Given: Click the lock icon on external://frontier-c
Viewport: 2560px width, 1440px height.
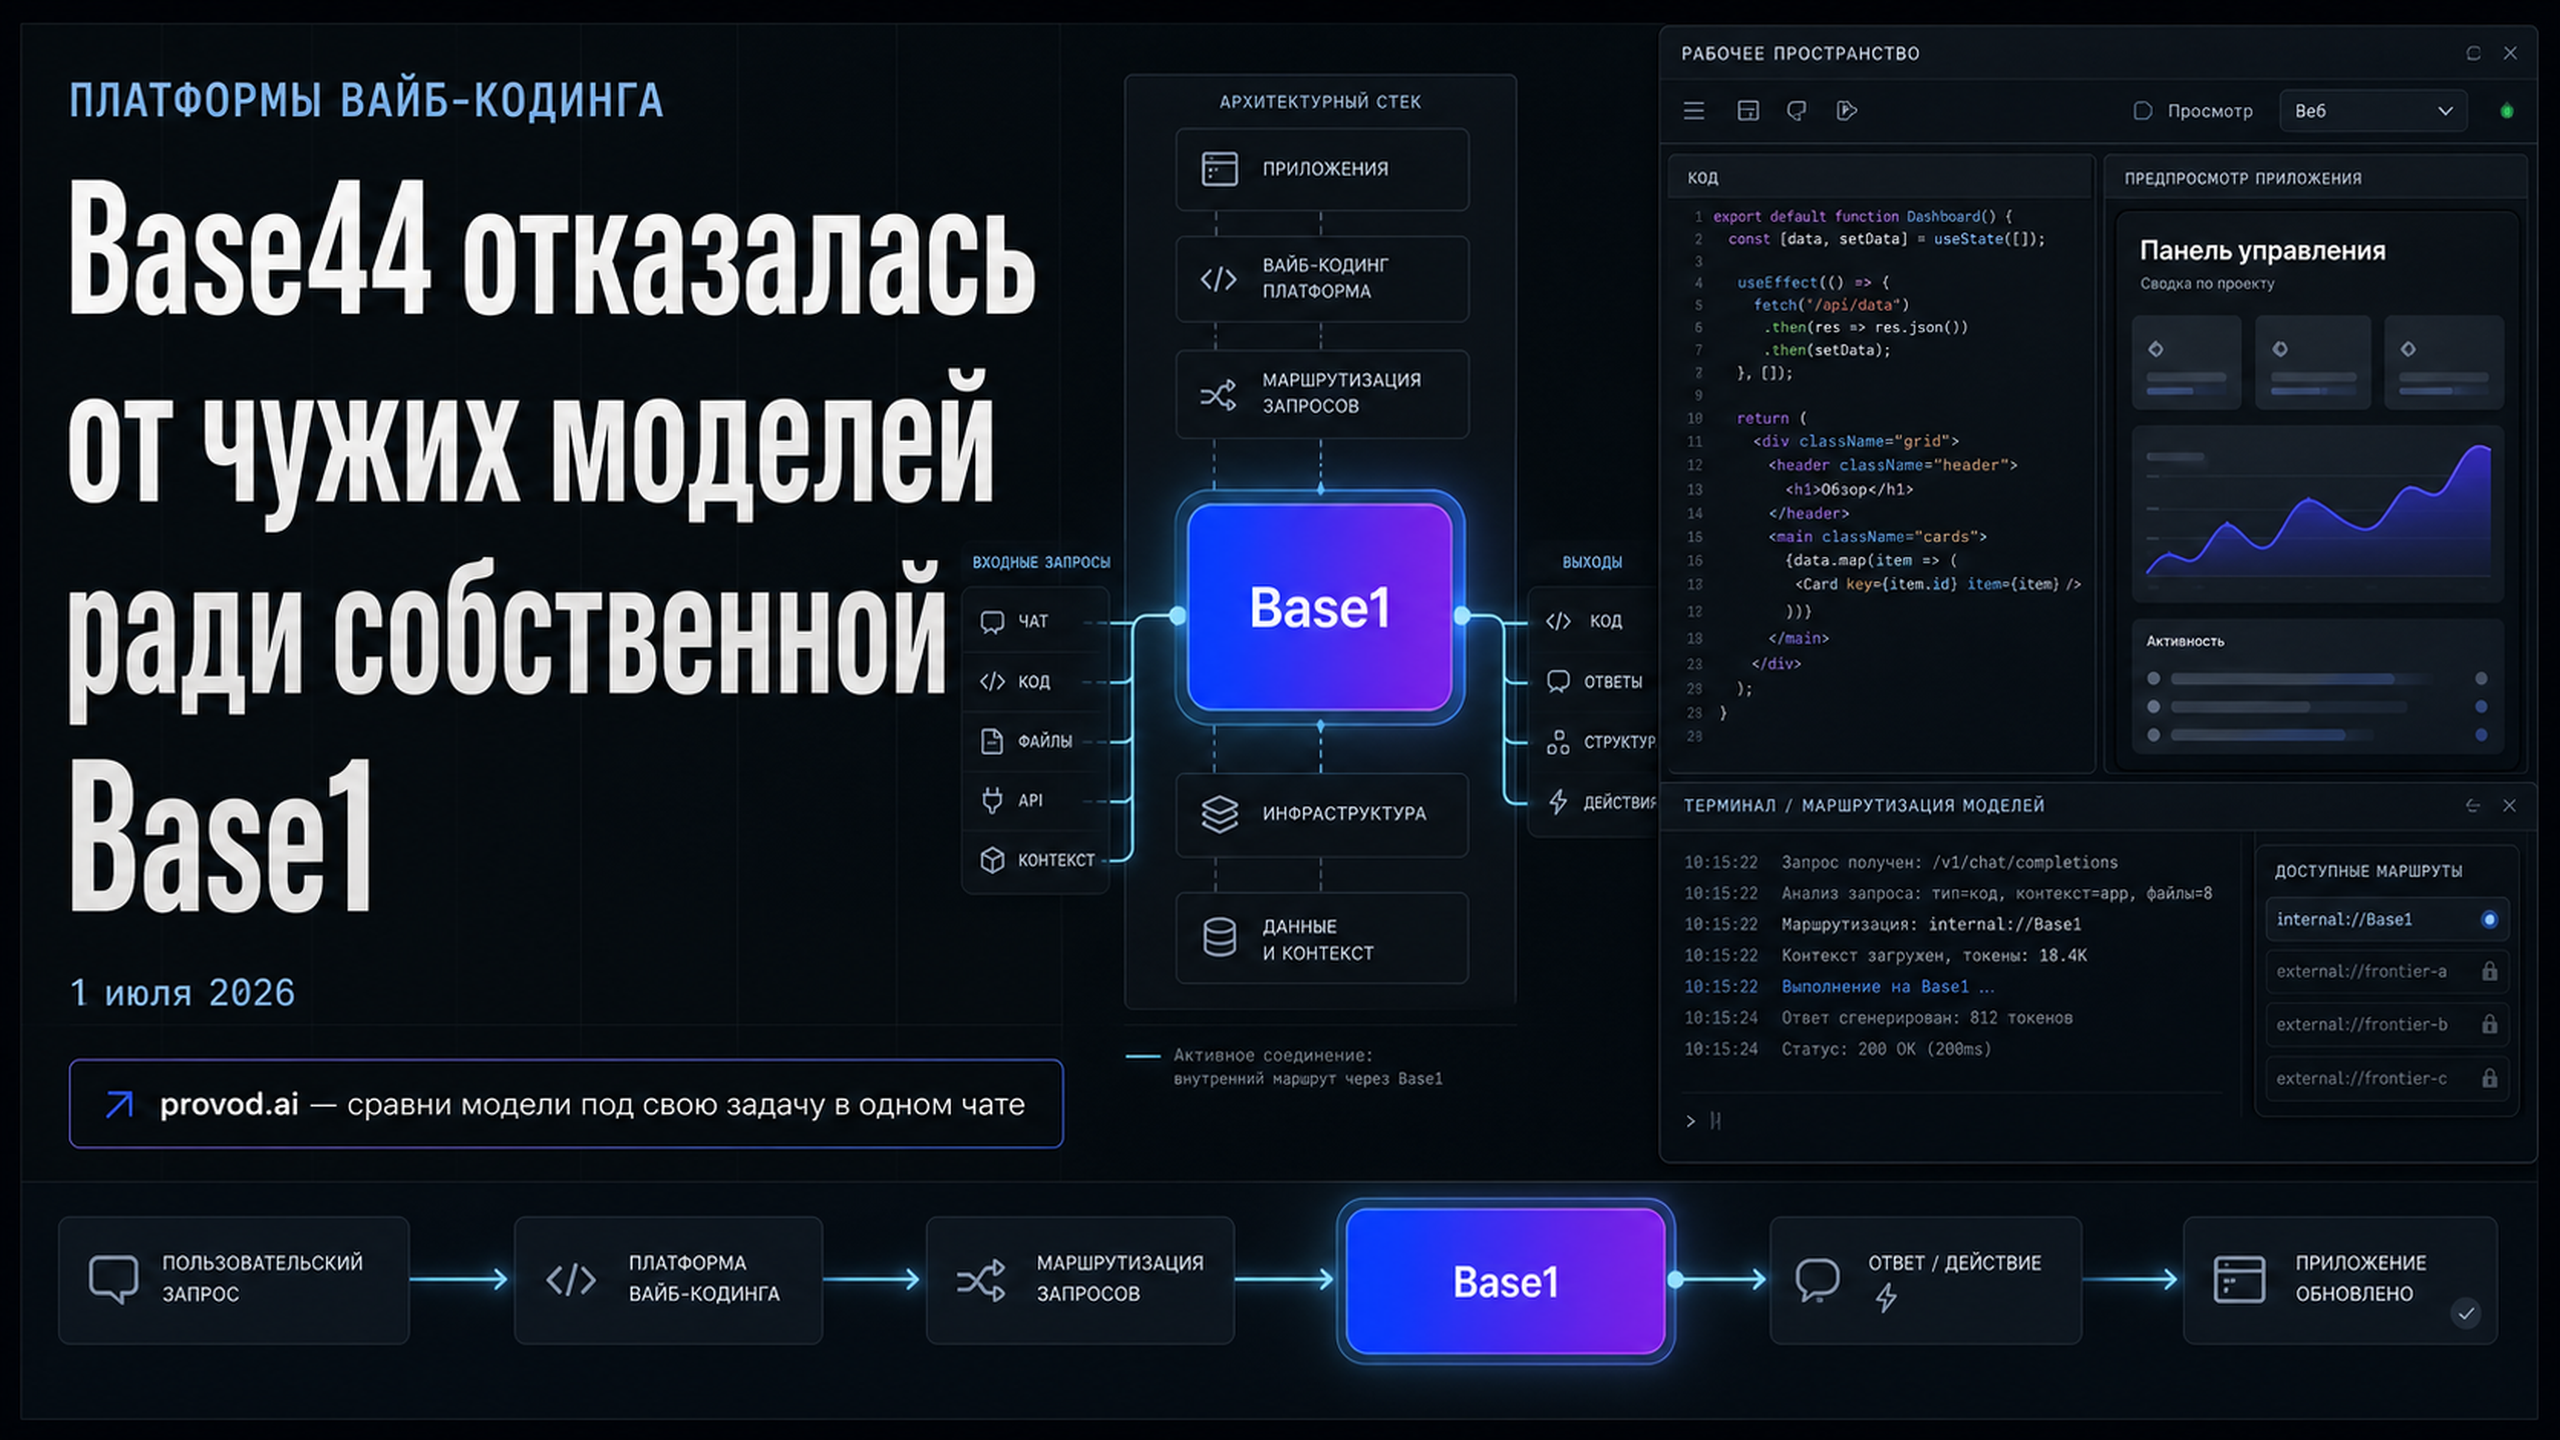Looking at the screenshot, I should pyautogui.click(x=2489, y=1079).
